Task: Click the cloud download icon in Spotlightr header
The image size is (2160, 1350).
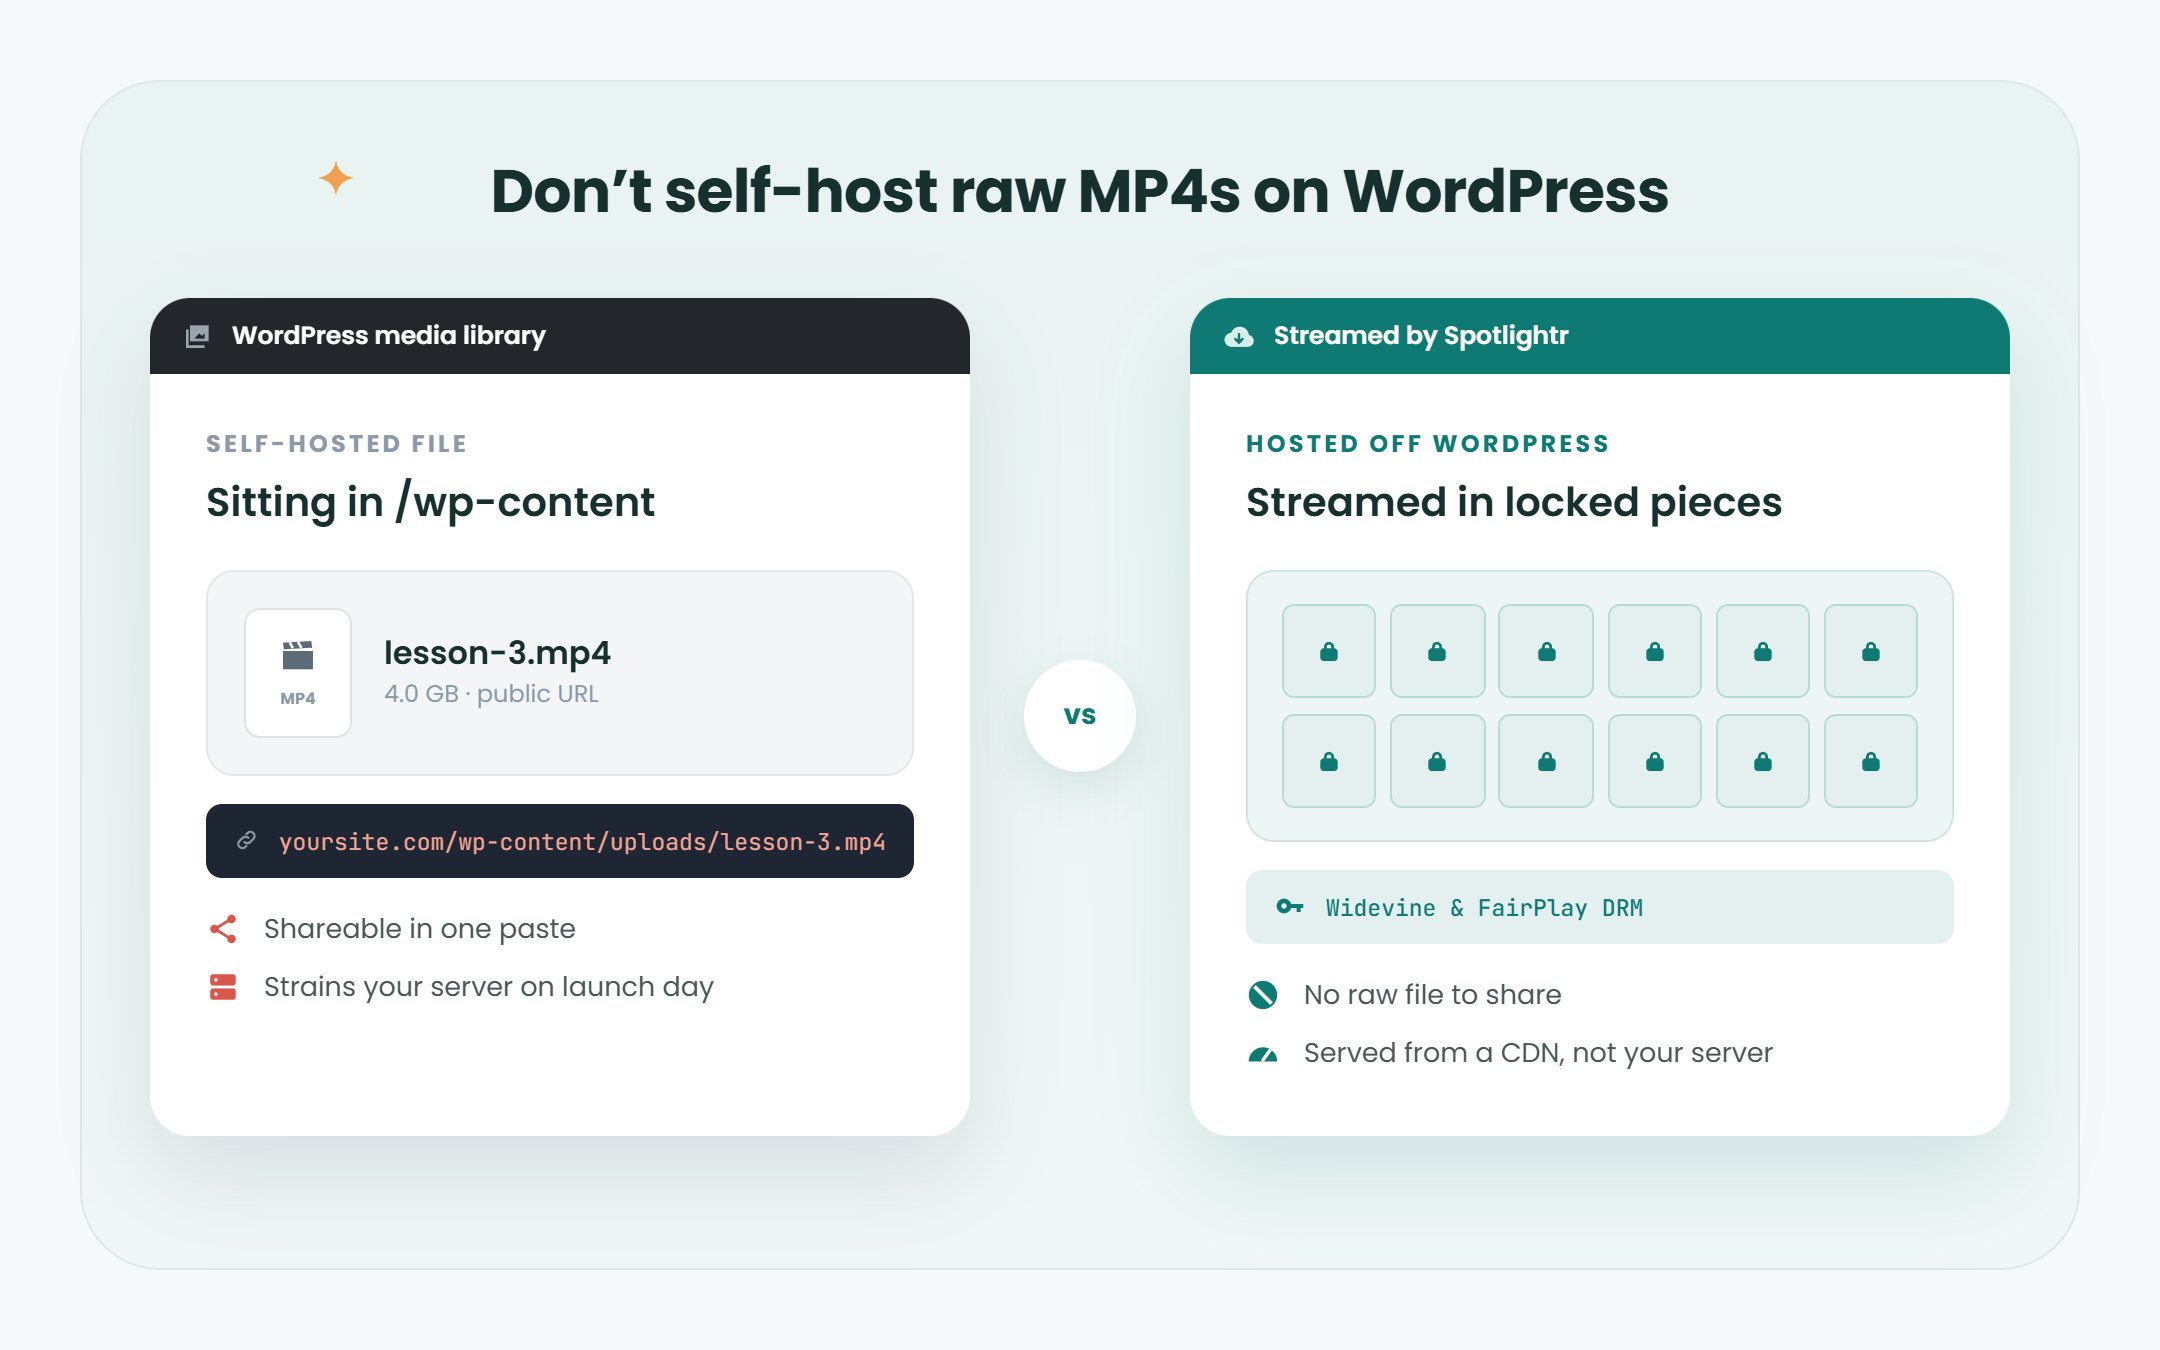Action: click(x=1239, y=336)
